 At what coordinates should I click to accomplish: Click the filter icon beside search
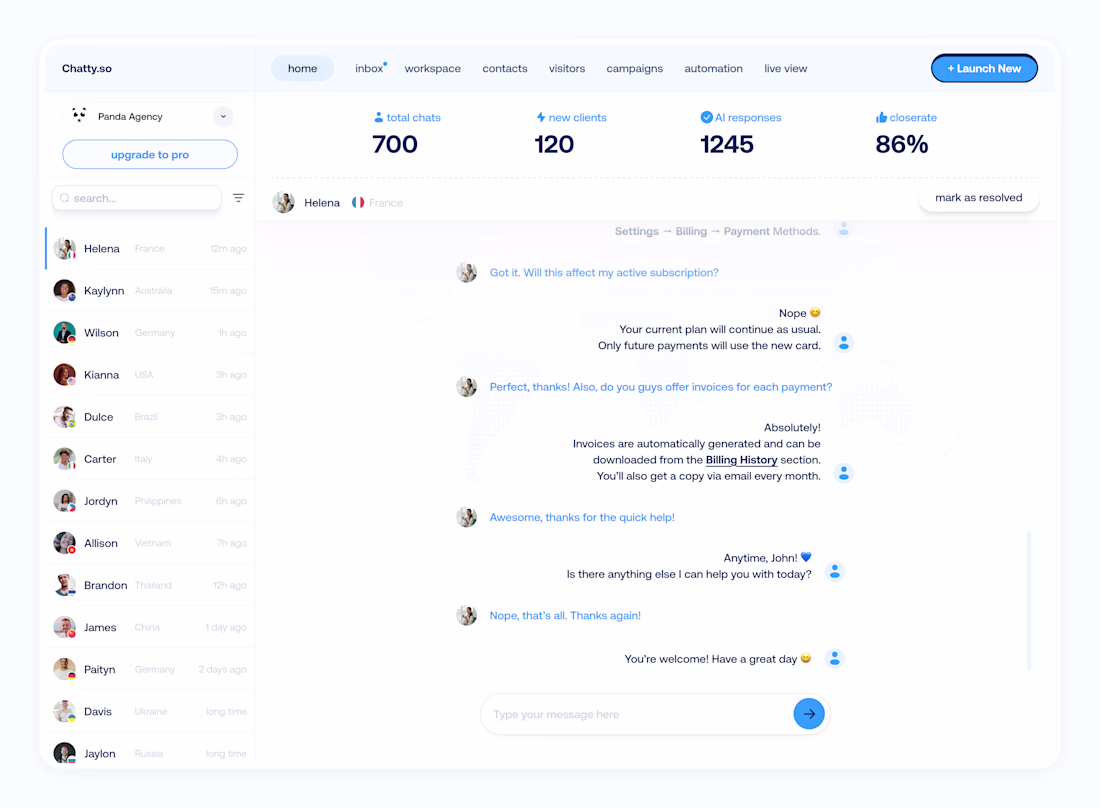(x=239, y=198)
